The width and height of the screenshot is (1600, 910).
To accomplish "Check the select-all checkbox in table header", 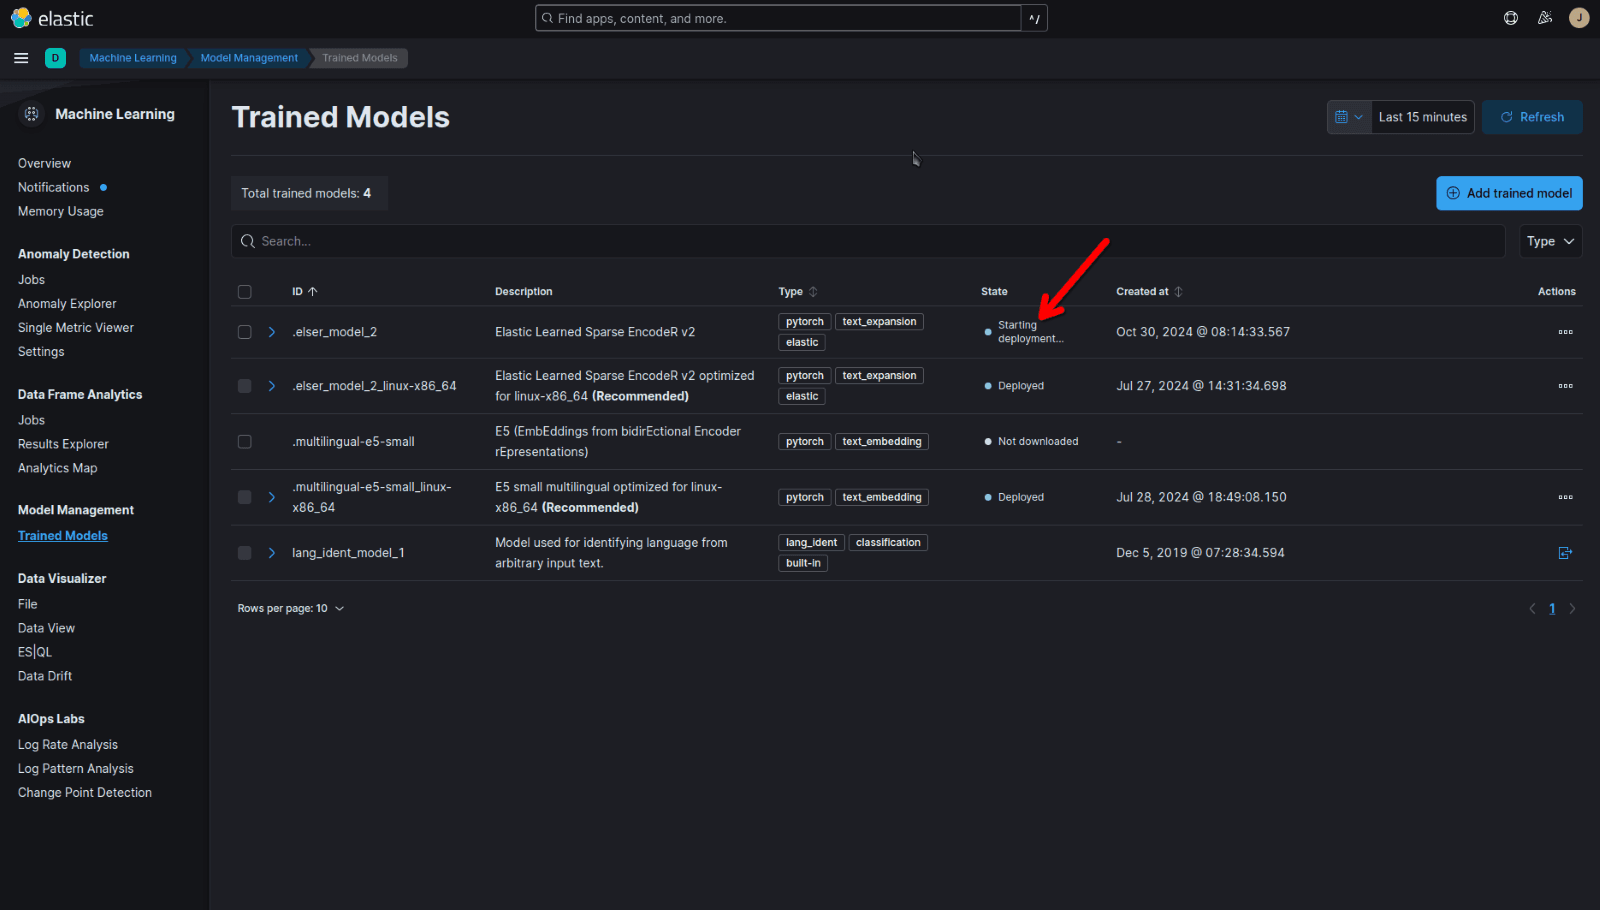I will (244, 291).
